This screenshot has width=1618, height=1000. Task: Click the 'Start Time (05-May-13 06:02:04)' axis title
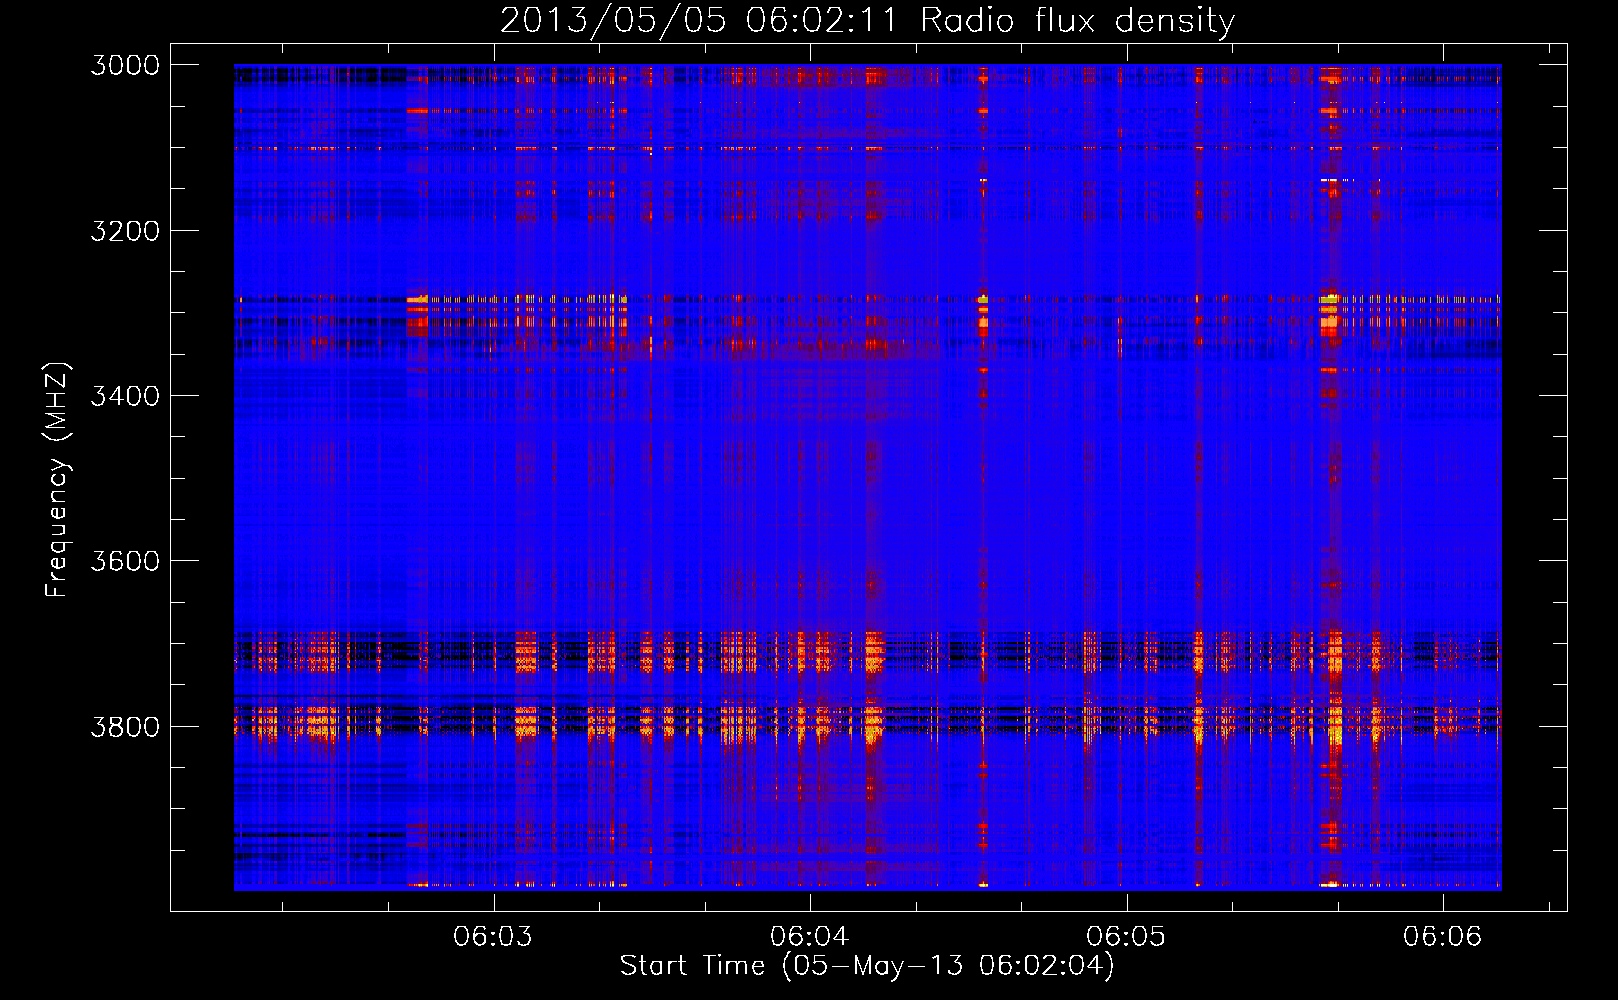pos(867,966)
